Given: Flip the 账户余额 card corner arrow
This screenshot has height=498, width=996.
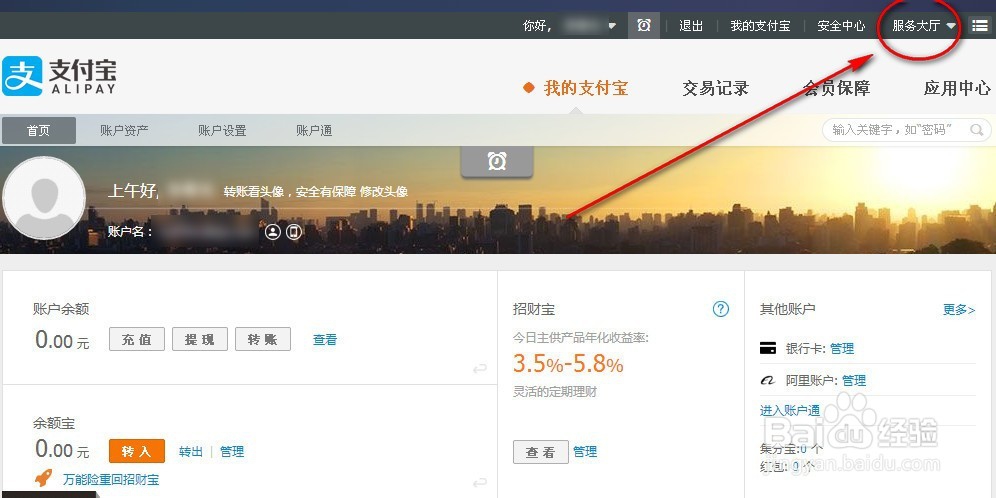Looking at the screenshot, I should (x=480, y=368).
